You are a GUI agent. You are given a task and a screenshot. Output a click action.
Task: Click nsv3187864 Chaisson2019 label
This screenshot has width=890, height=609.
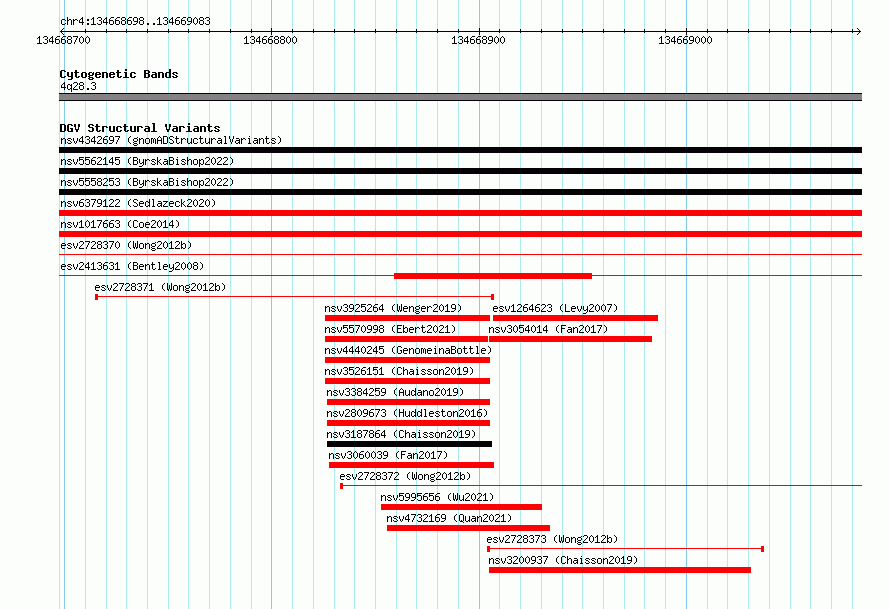(401, 434)
